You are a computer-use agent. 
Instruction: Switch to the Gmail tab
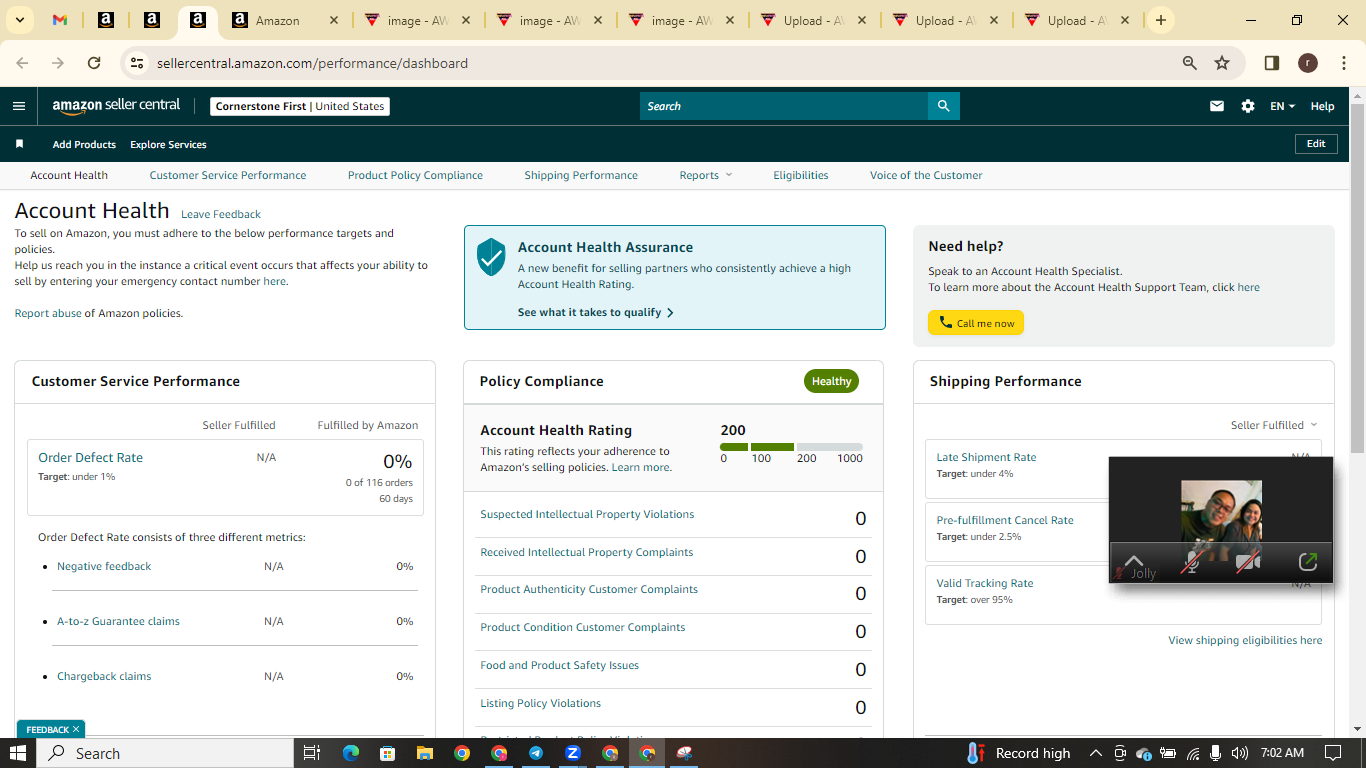coord(60,20)
